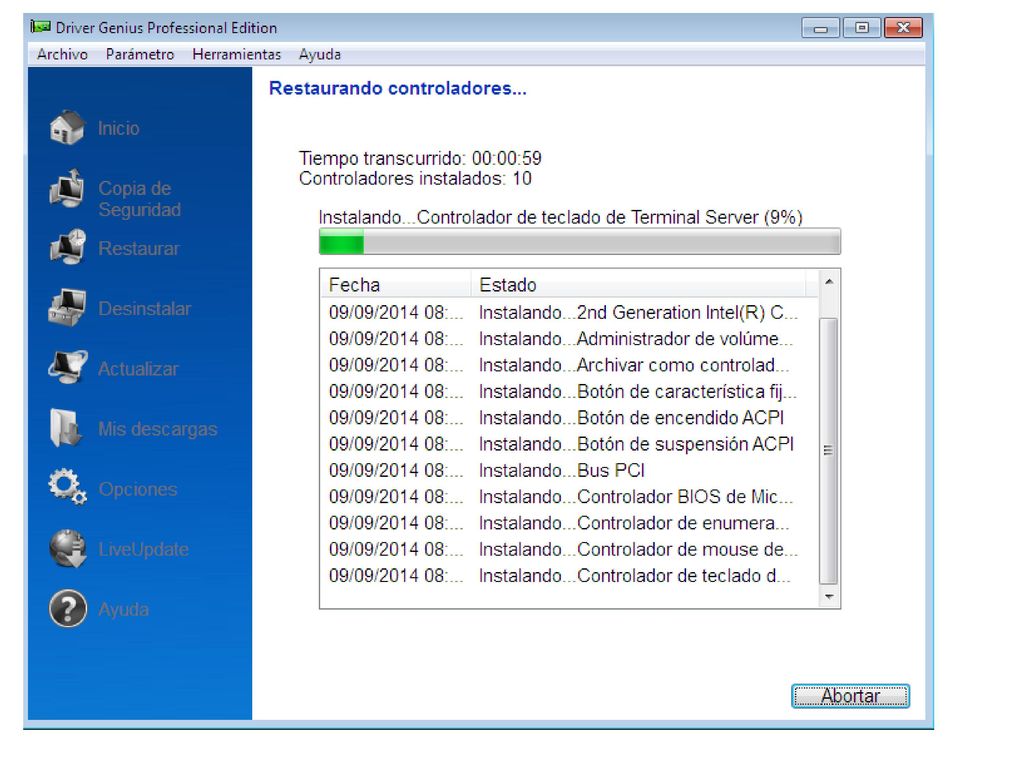1024x768 pixels.
Task: Click Tiempo transcurrido 00:00:59 text
Action: coord(420,158)
